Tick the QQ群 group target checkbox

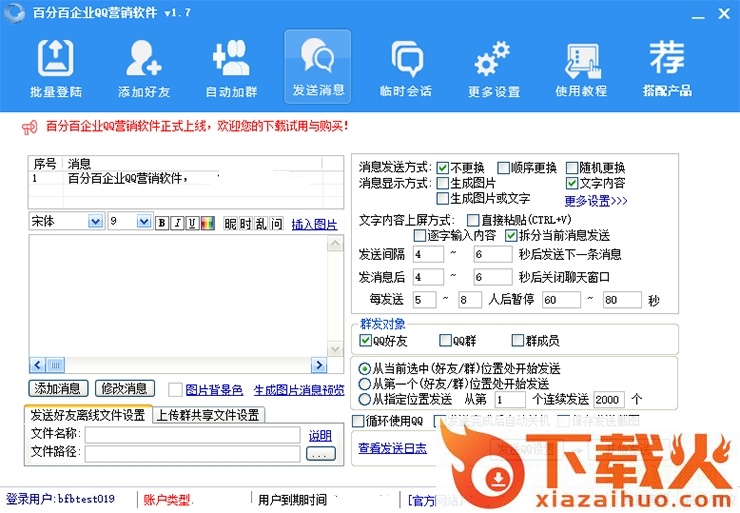(x=445, y=341)
